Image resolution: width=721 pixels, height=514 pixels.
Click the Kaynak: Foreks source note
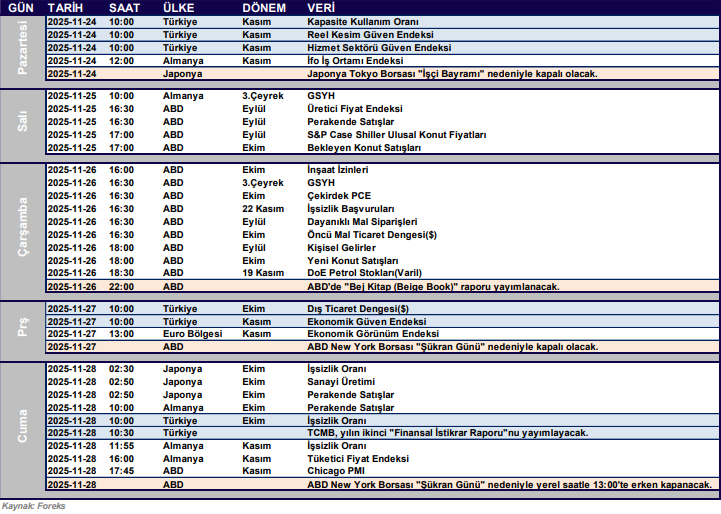coord(33,506)
